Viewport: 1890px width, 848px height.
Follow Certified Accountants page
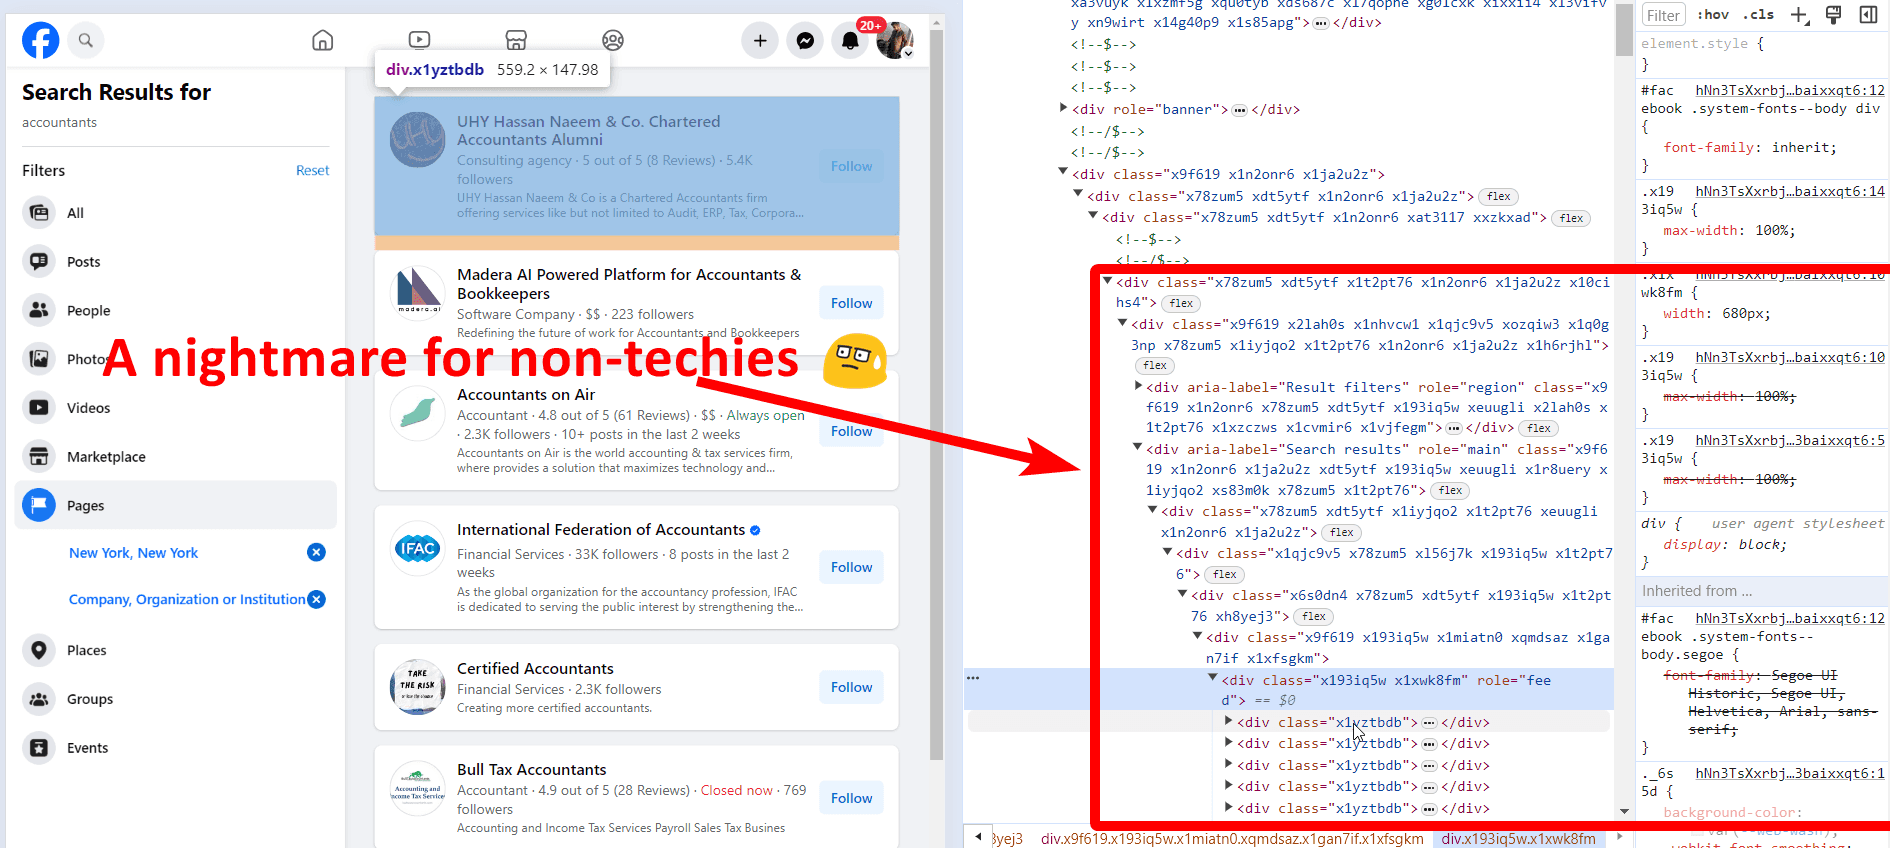[851, 687]
